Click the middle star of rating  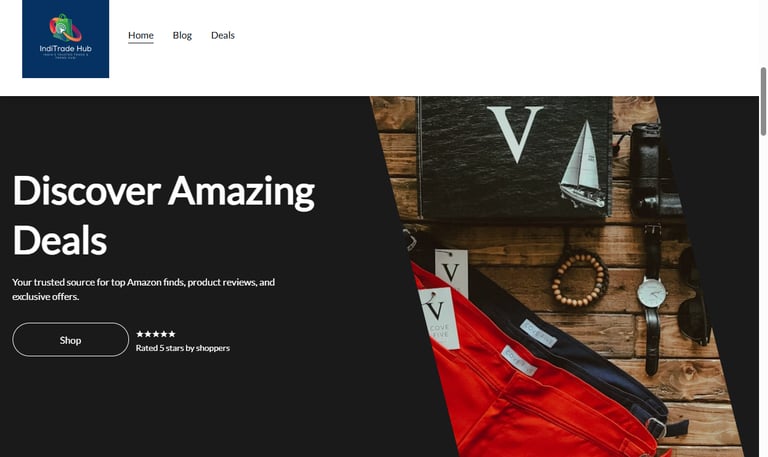[156, 334]
